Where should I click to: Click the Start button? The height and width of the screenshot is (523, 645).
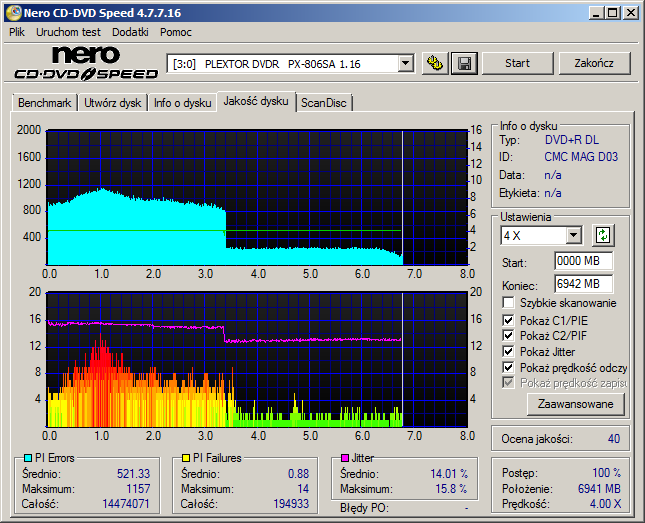pos(517,63)
